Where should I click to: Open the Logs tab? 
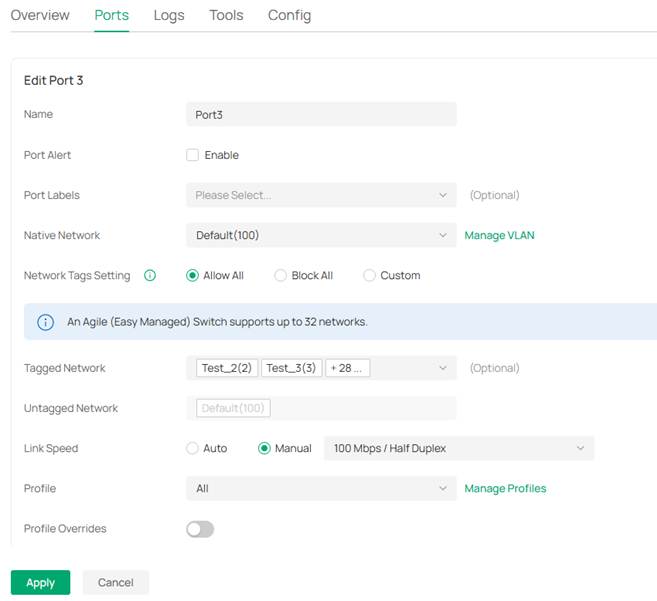pos(169,15)
